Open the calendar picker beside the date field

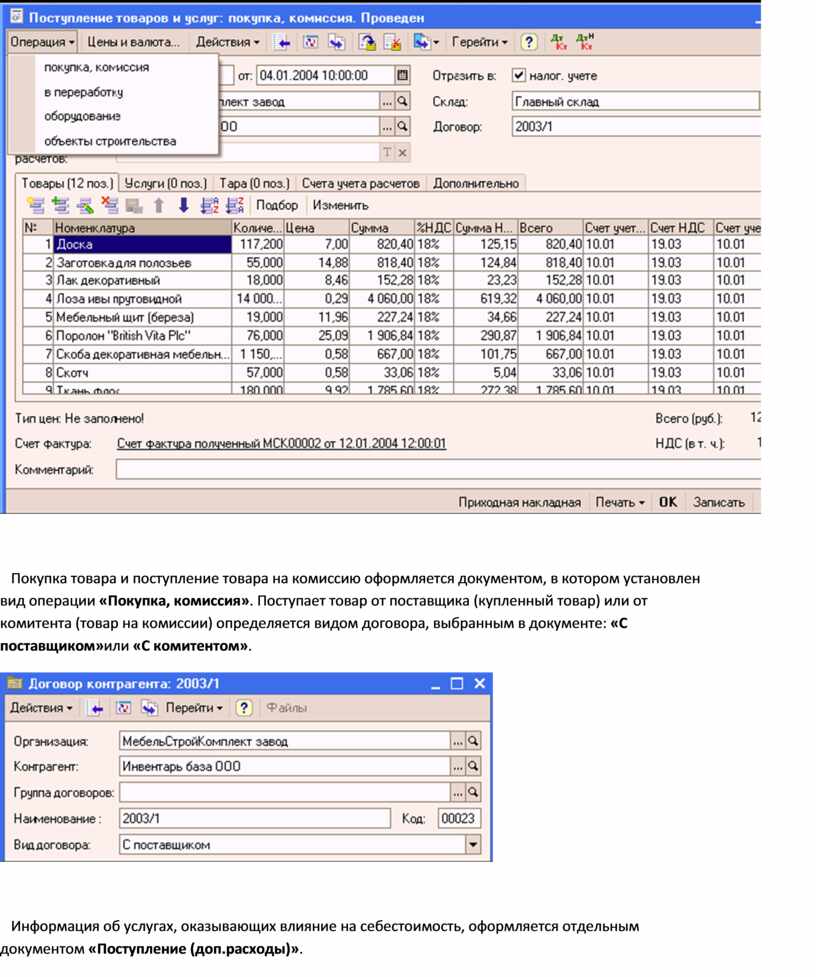[403, 75]
